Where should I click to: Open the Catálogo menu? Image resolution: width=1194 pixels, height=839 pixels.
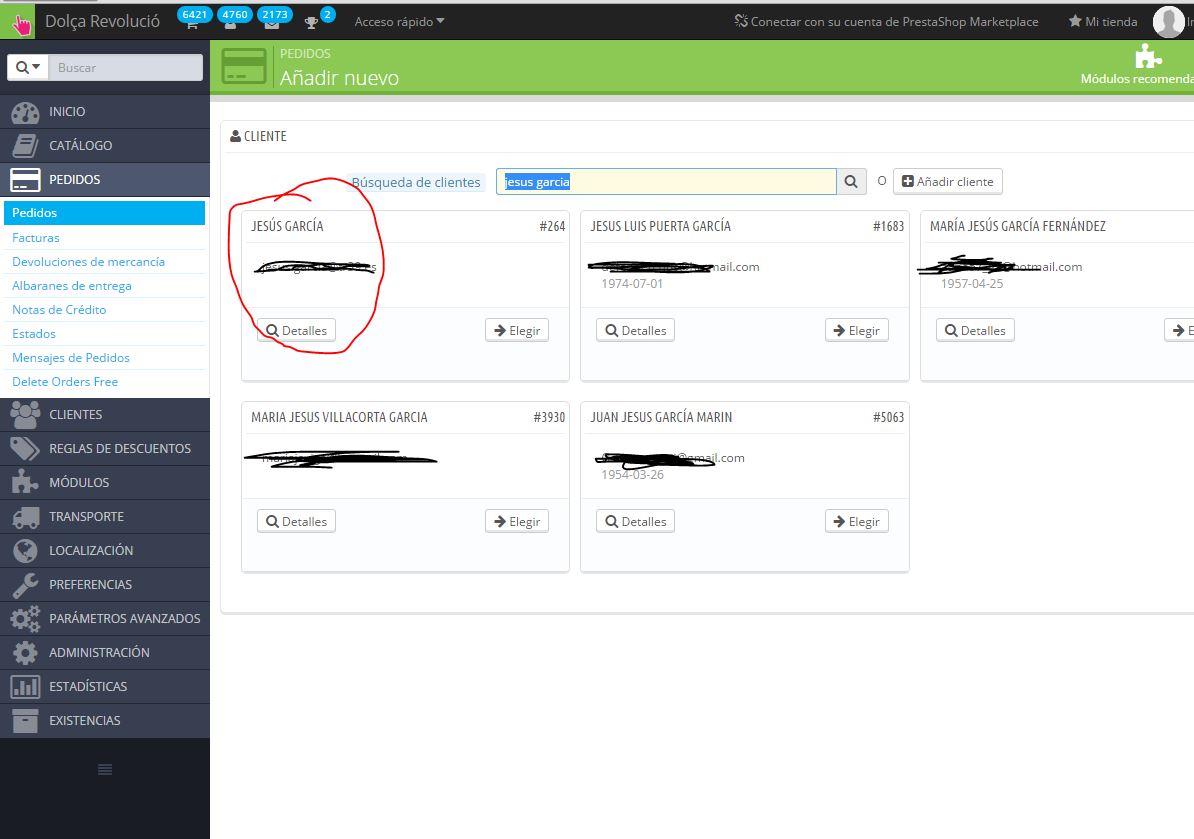[x=104, y=145]
